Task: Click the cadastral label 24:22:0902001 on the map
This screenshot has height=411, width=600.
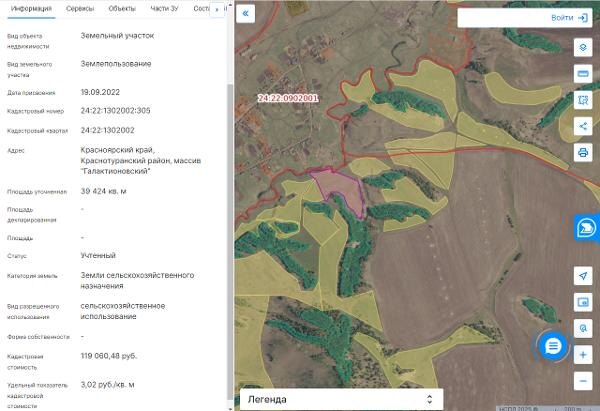Action: pos(288,98)
